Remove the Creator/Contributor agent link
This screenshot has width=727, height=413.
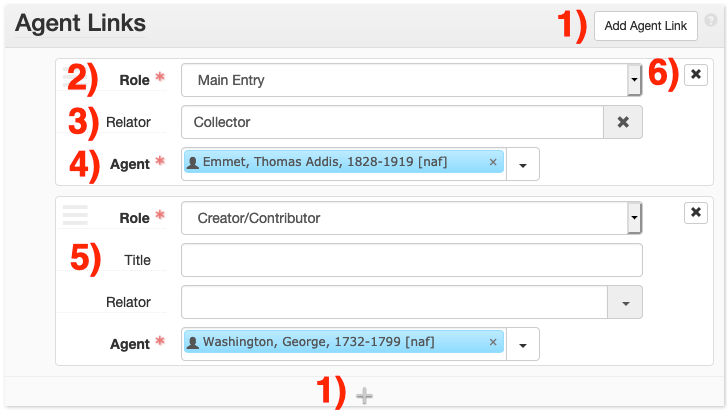pyautogui.click(x=697, y=212)
